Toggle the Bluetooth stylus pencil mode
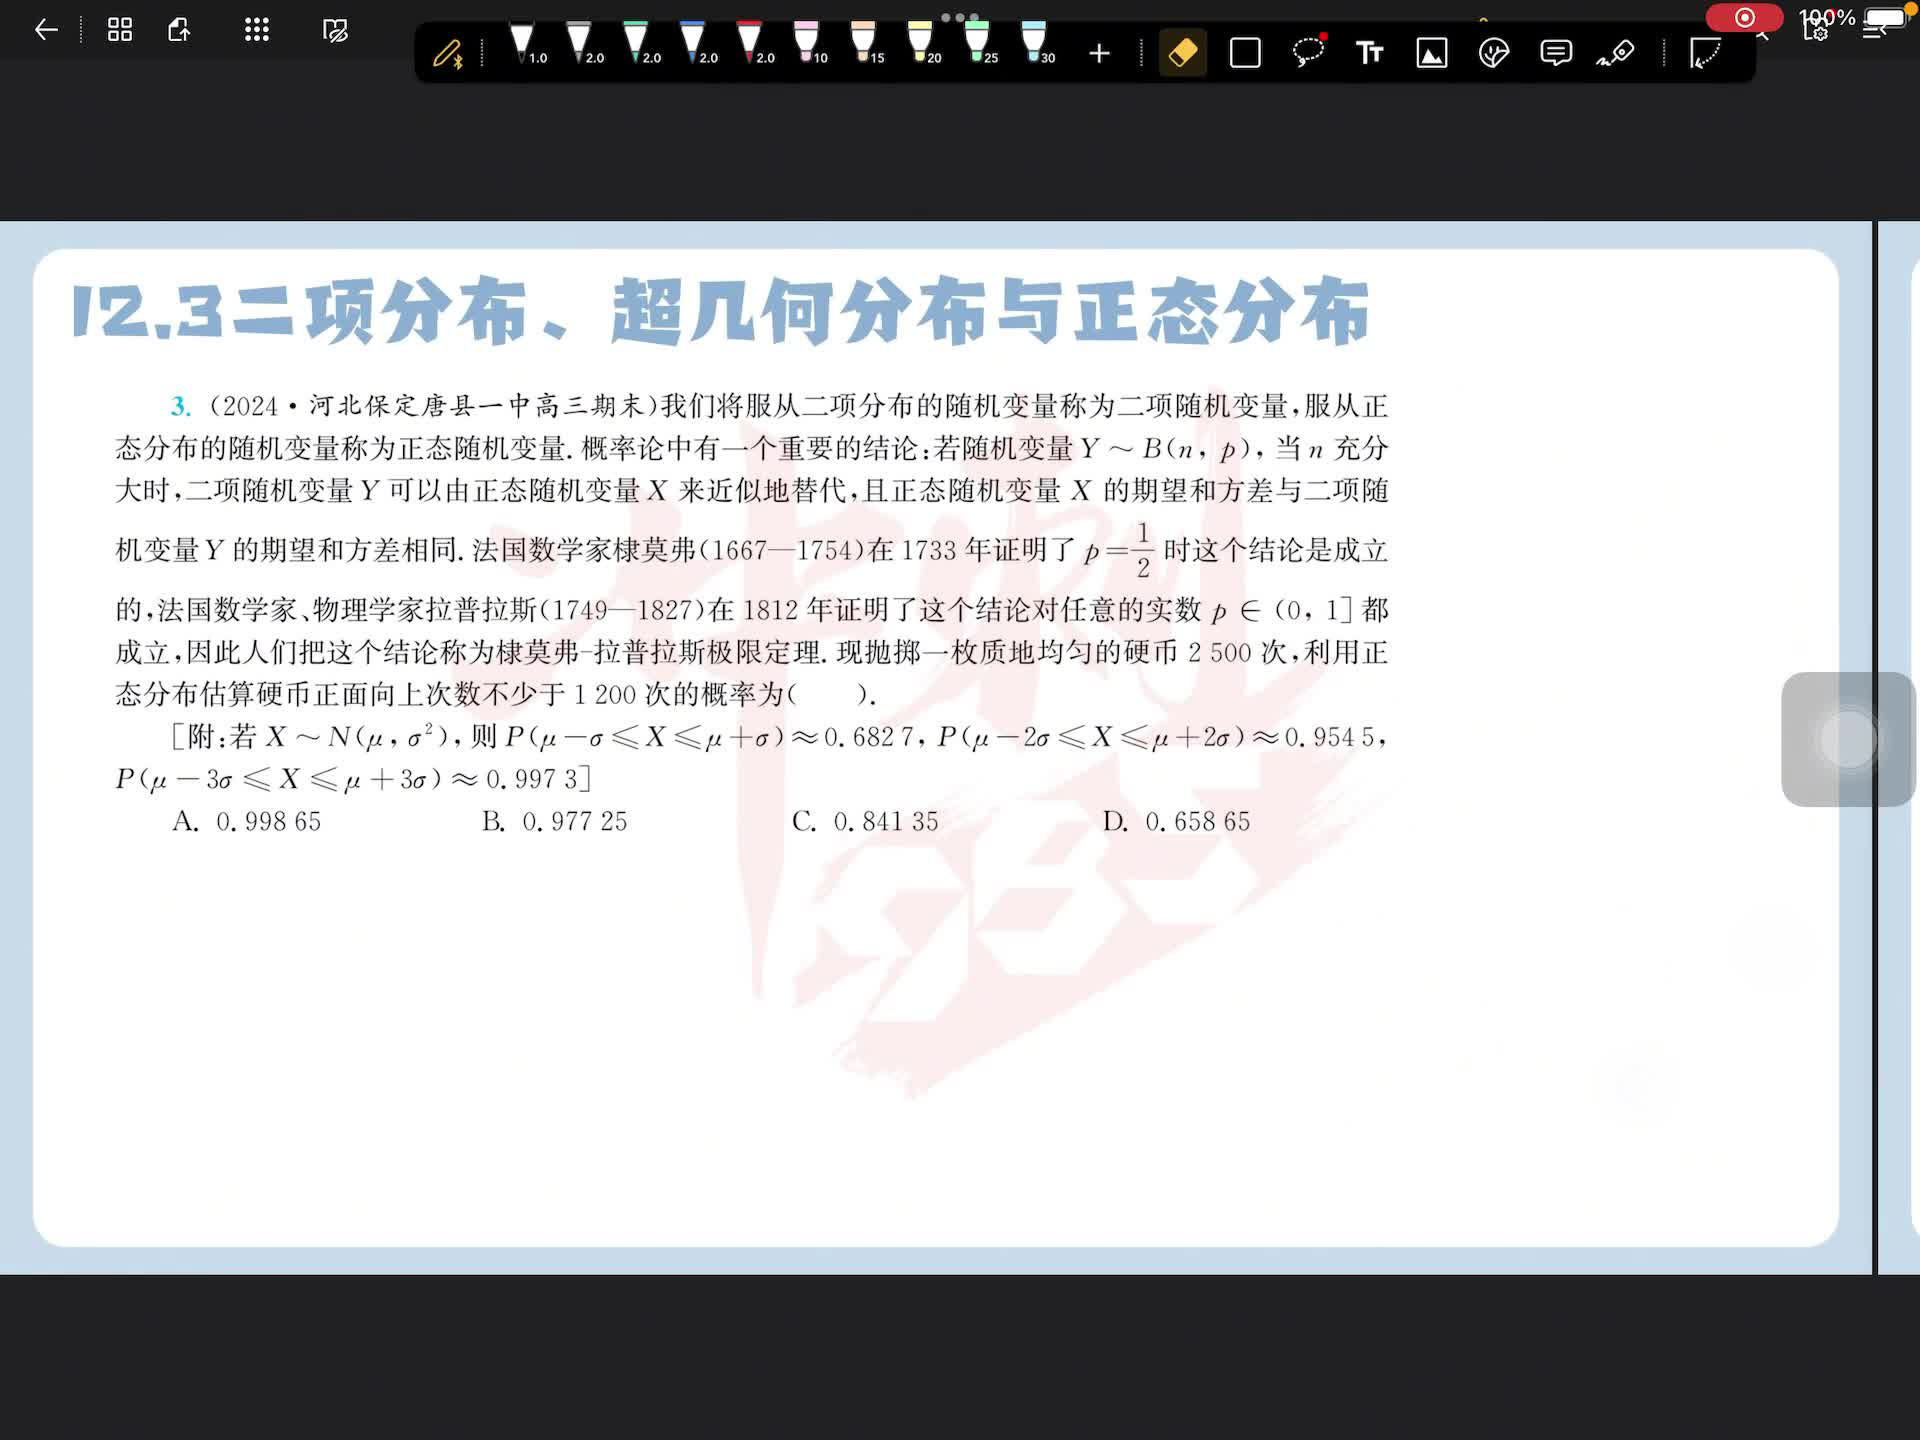This screenshot has height=1440, width=1920. [x=447, y=53]
